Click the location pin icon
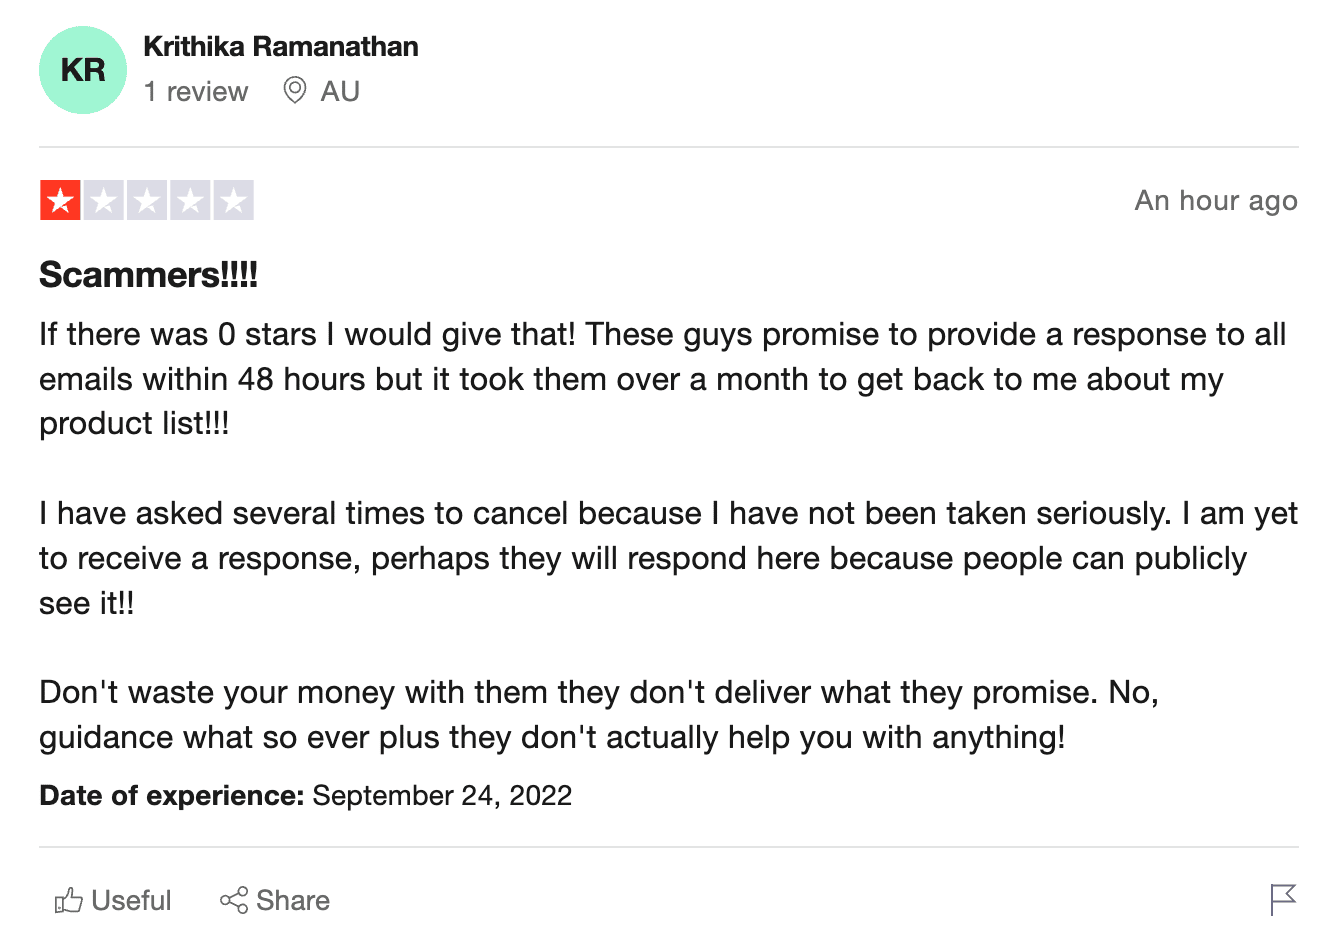The width and height of the screenshot is (1332, 932). point(294,91)
